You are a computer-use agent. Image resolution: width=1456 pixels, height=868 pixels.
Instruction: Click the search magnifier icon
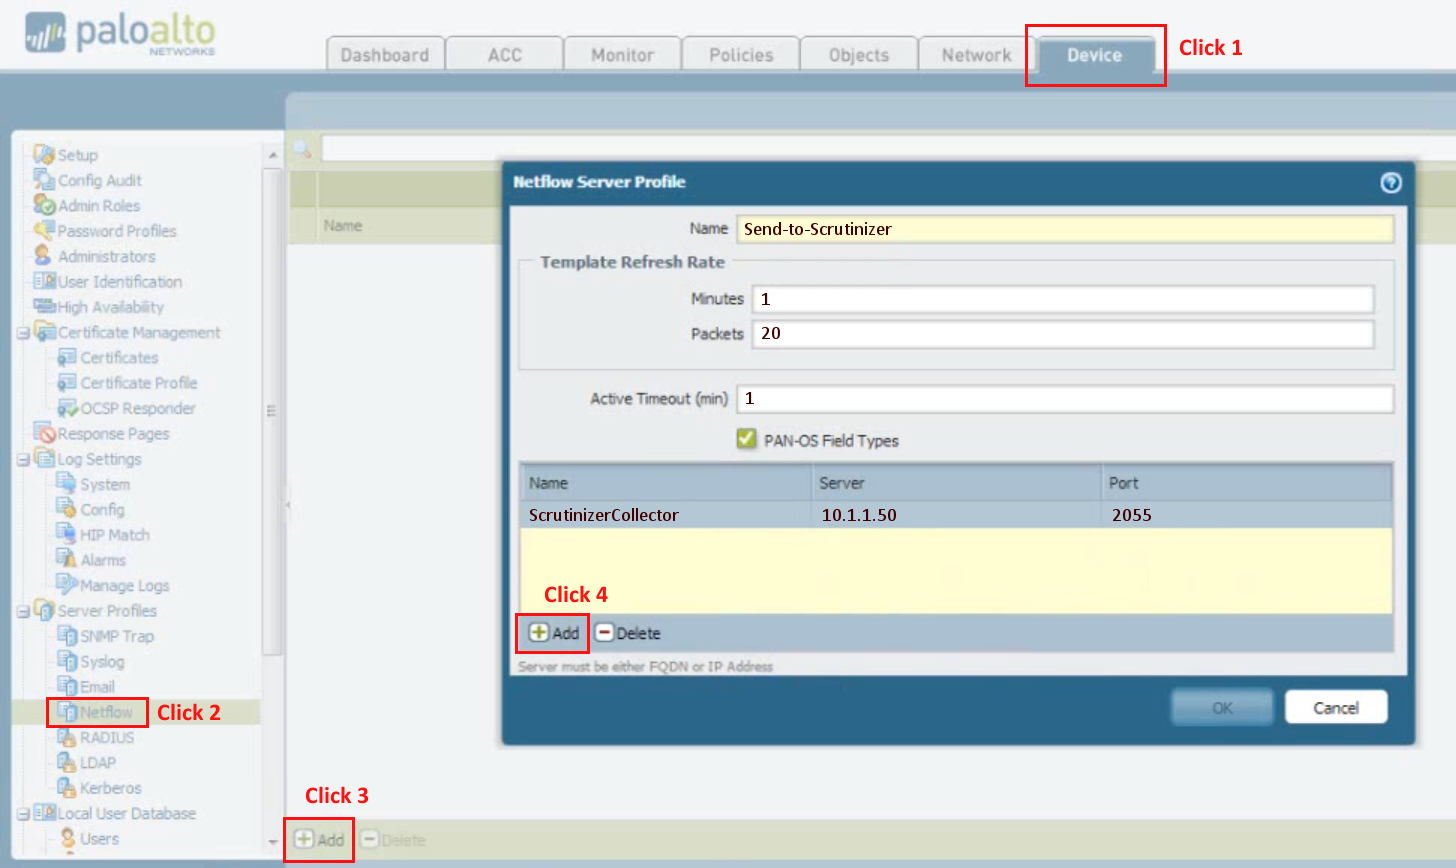[302, 150]
